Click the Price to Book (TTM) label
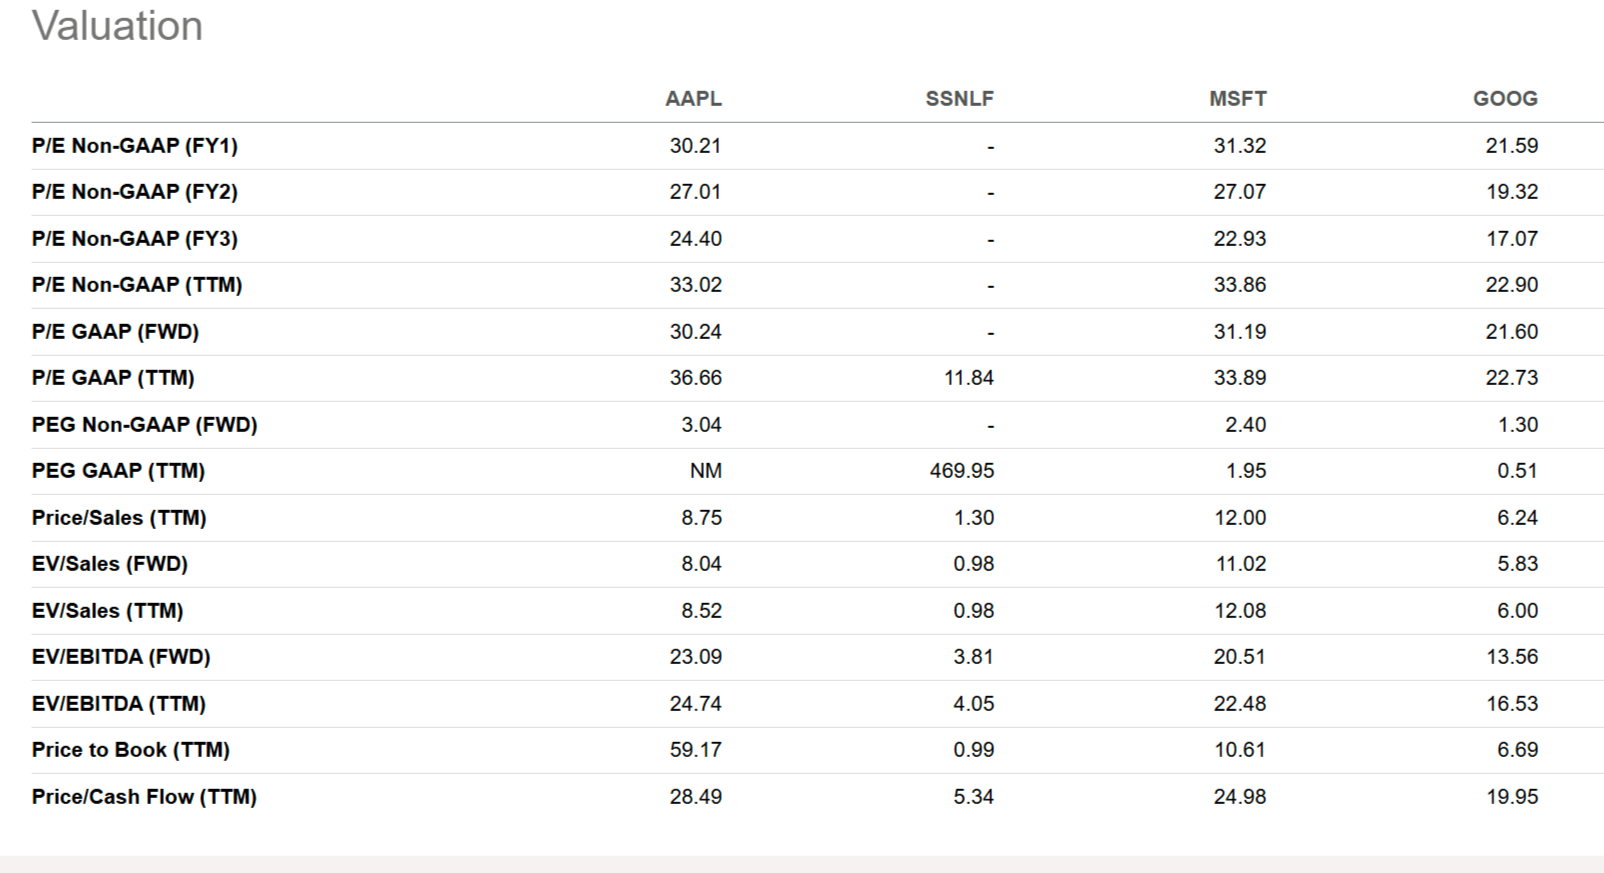1604x873 pixels. [x=131, y=750]
